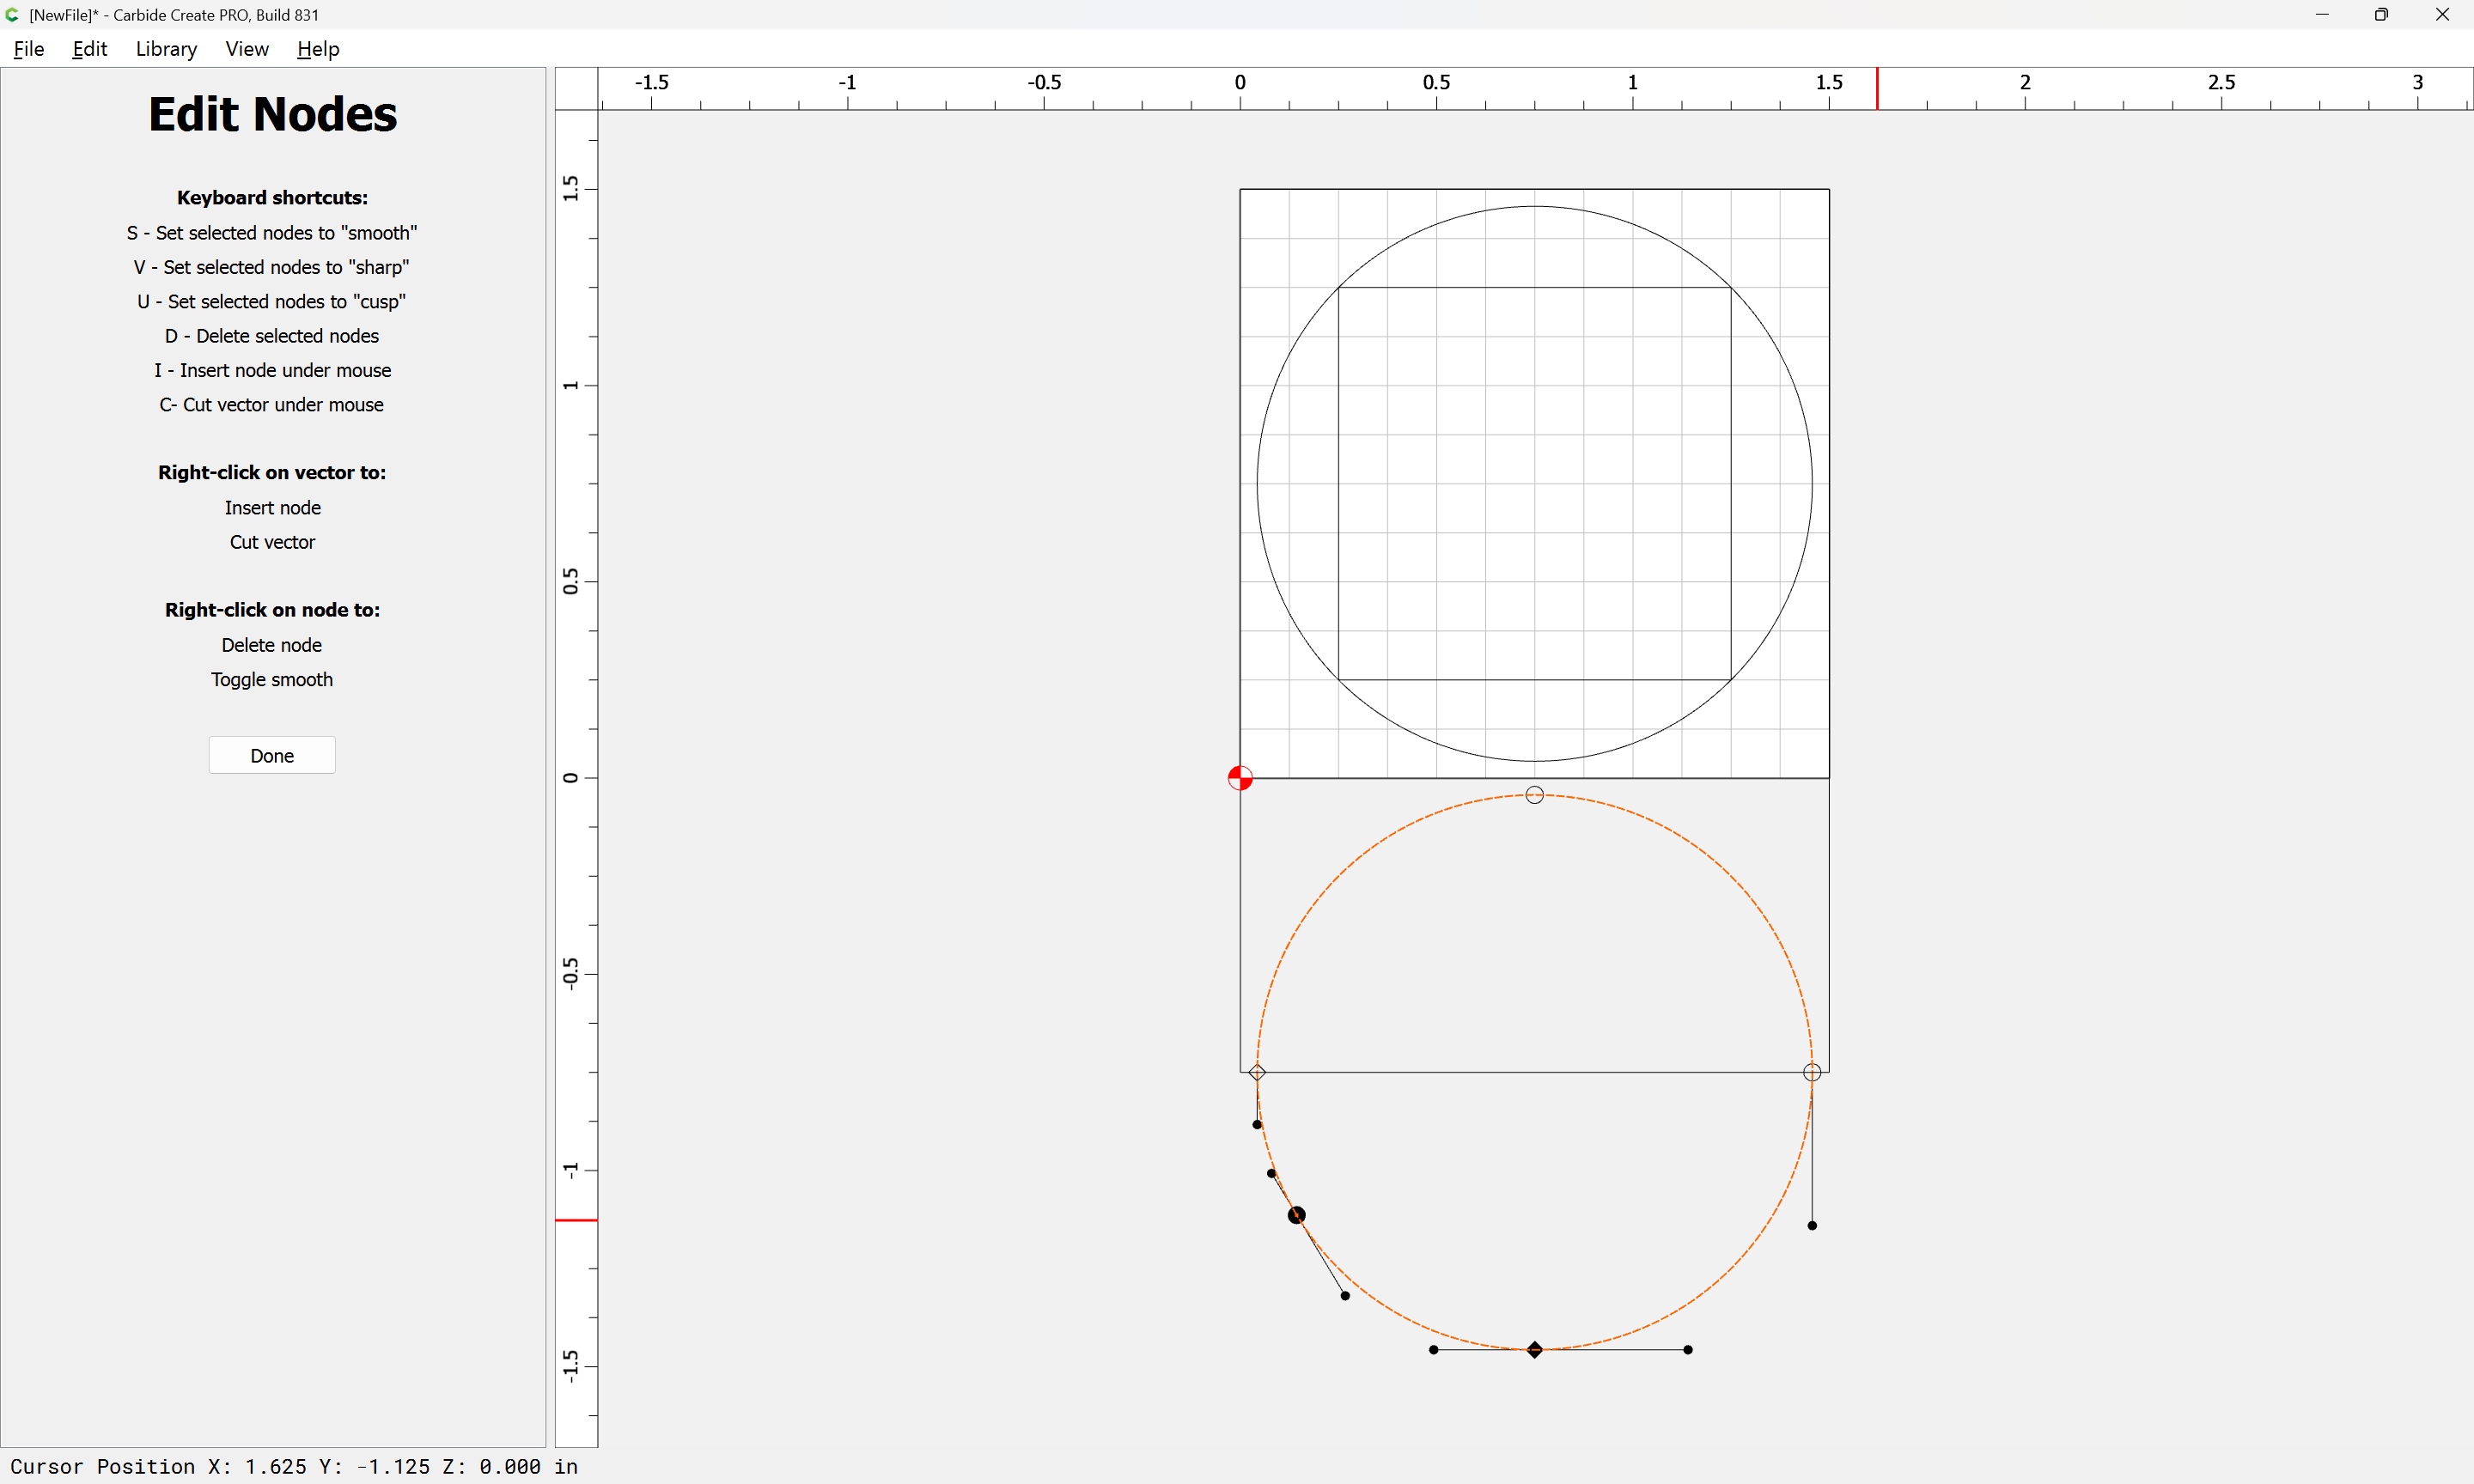Image resolution: width=2474 pixels, height=1484 pixels.
Task: Open the Edit menu
Action: pos(89,49)
